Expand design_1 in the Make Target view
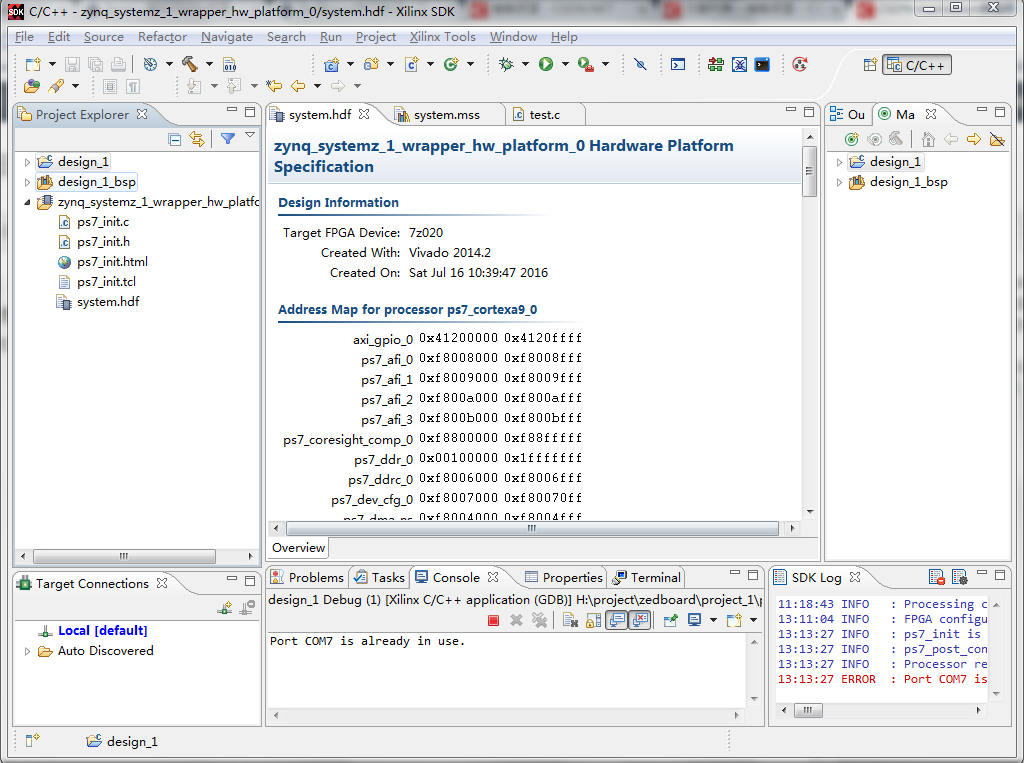 (x=839, y=161)
